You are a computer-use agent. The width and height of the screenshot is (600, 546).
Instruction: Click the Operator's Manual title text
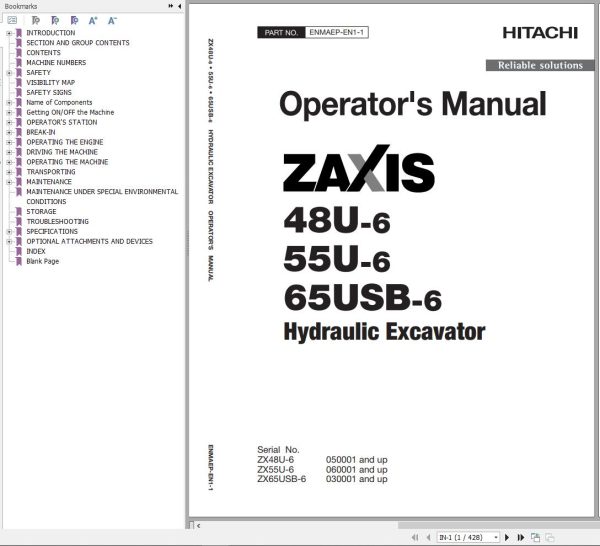(x=413, y=104)
